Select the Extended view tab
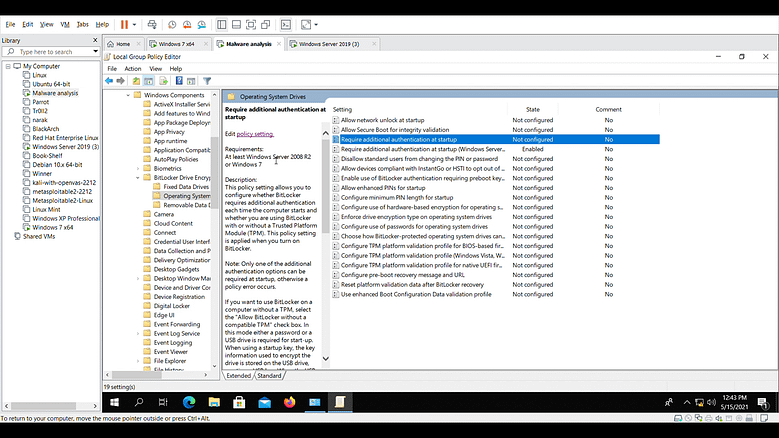 coord(238,376)
